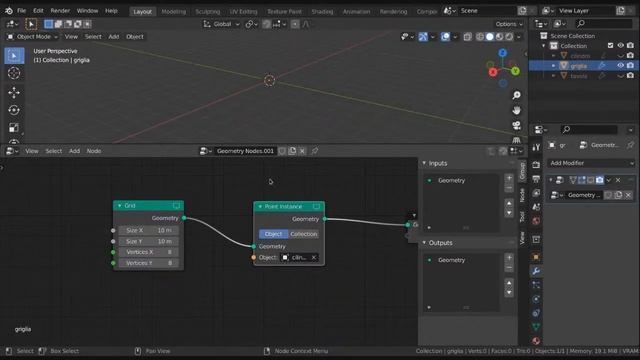Image resolution: width=640 pixels, height=360 pixels.
Task: Select Collection mode in Point Instance
Action: coord(303,234)
